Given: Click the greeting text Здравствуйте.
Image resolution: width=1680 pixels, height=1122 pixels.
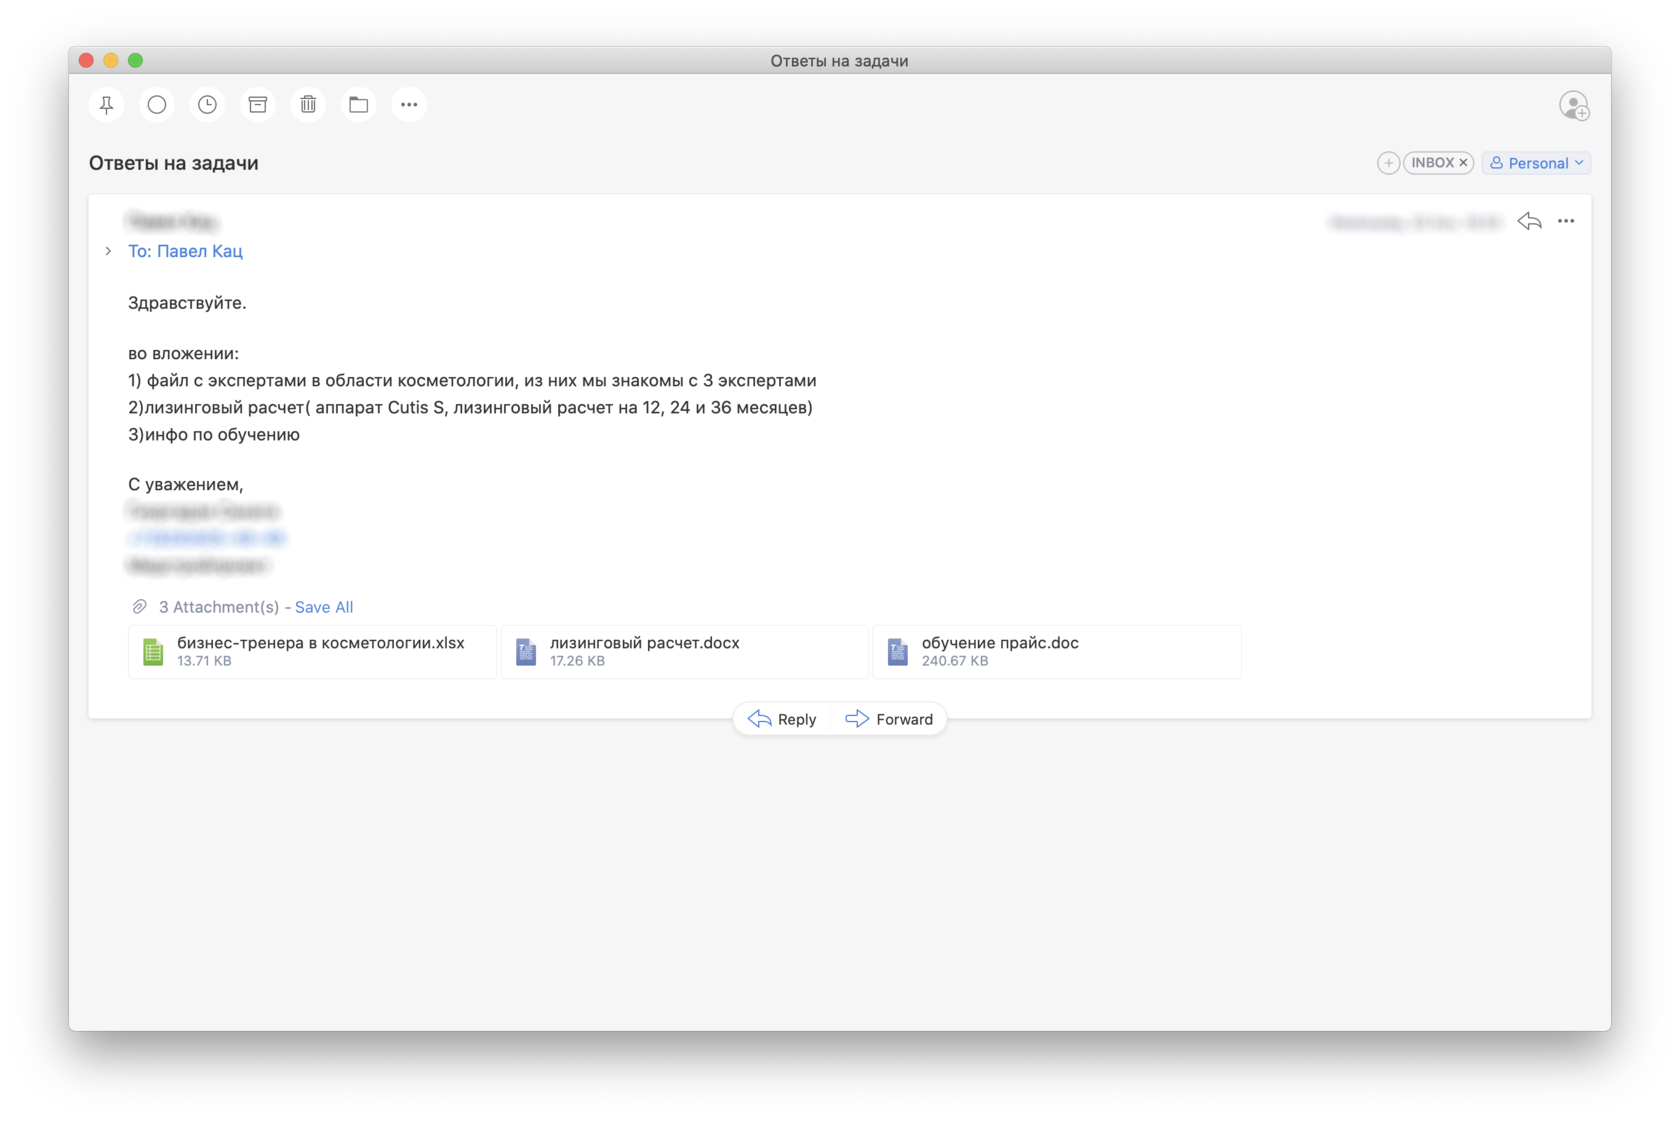Looking at the screenshot, I should click(x=187, y=303).
